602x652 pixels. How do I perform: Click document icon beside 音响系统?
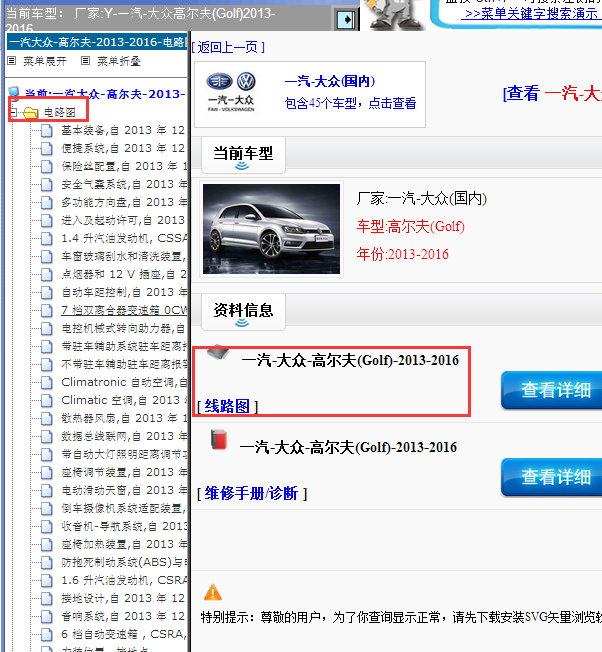click(47, 617)
